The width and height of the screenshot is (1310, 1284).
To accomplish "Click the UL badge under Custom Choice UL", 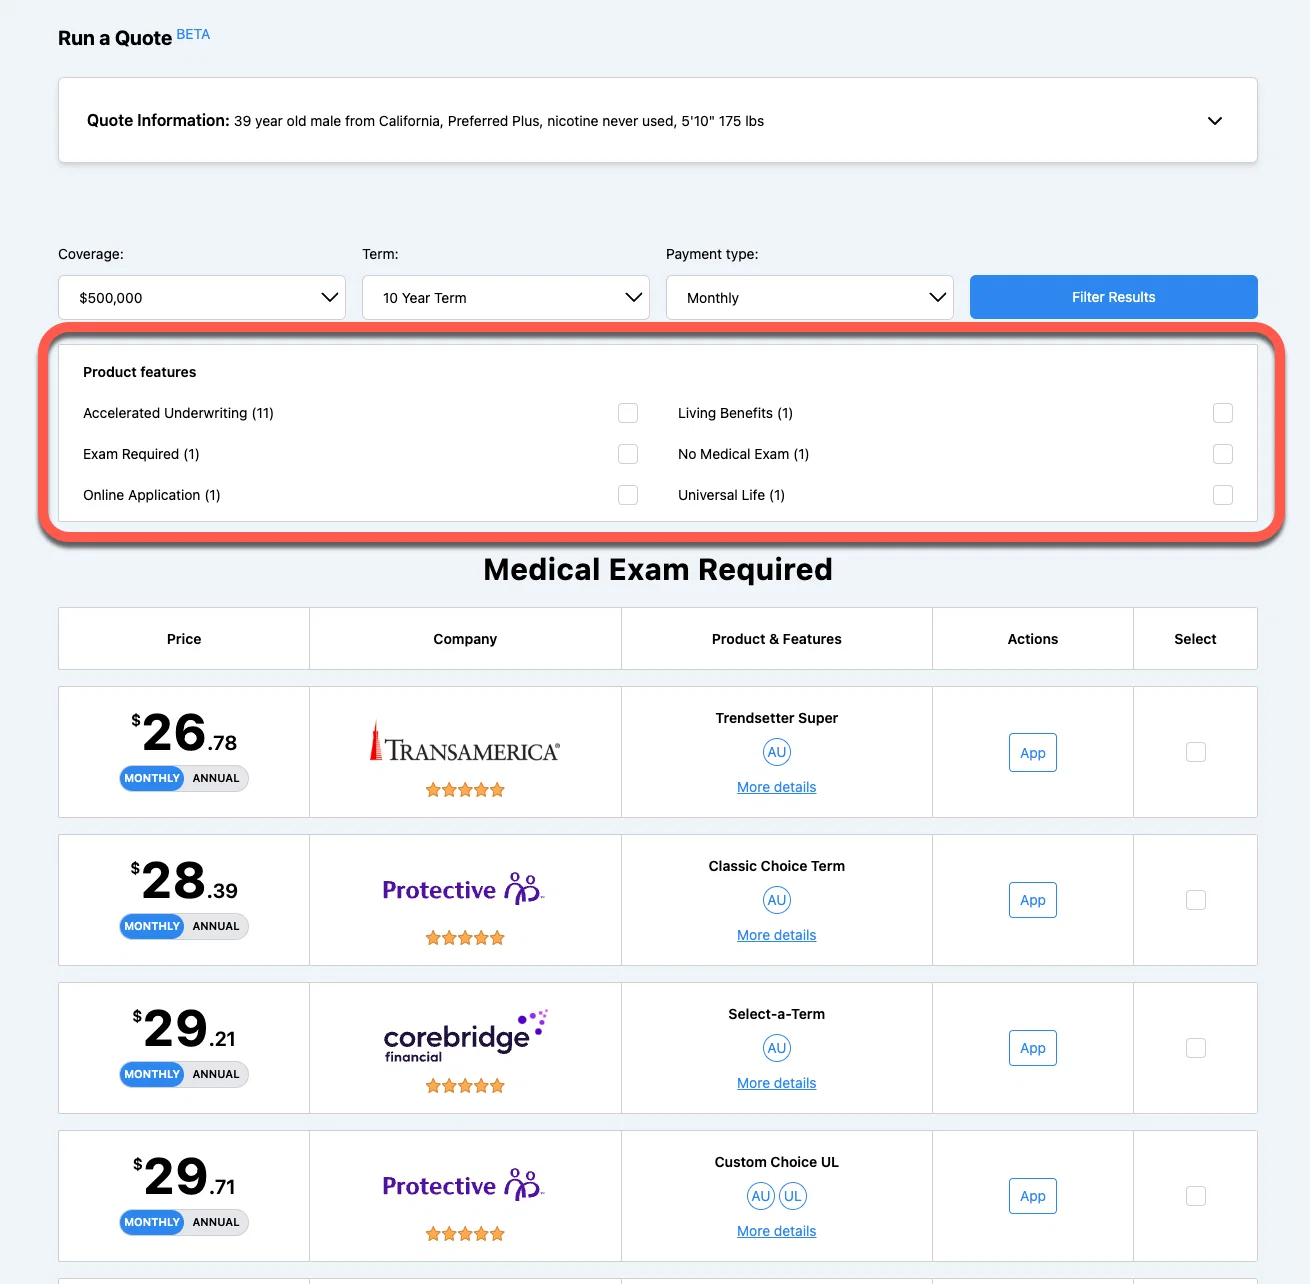I will pos(793,1196).
